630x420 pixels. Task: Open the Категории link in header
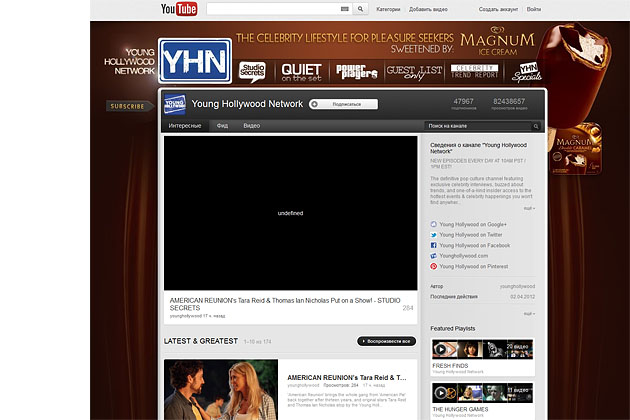388,10
